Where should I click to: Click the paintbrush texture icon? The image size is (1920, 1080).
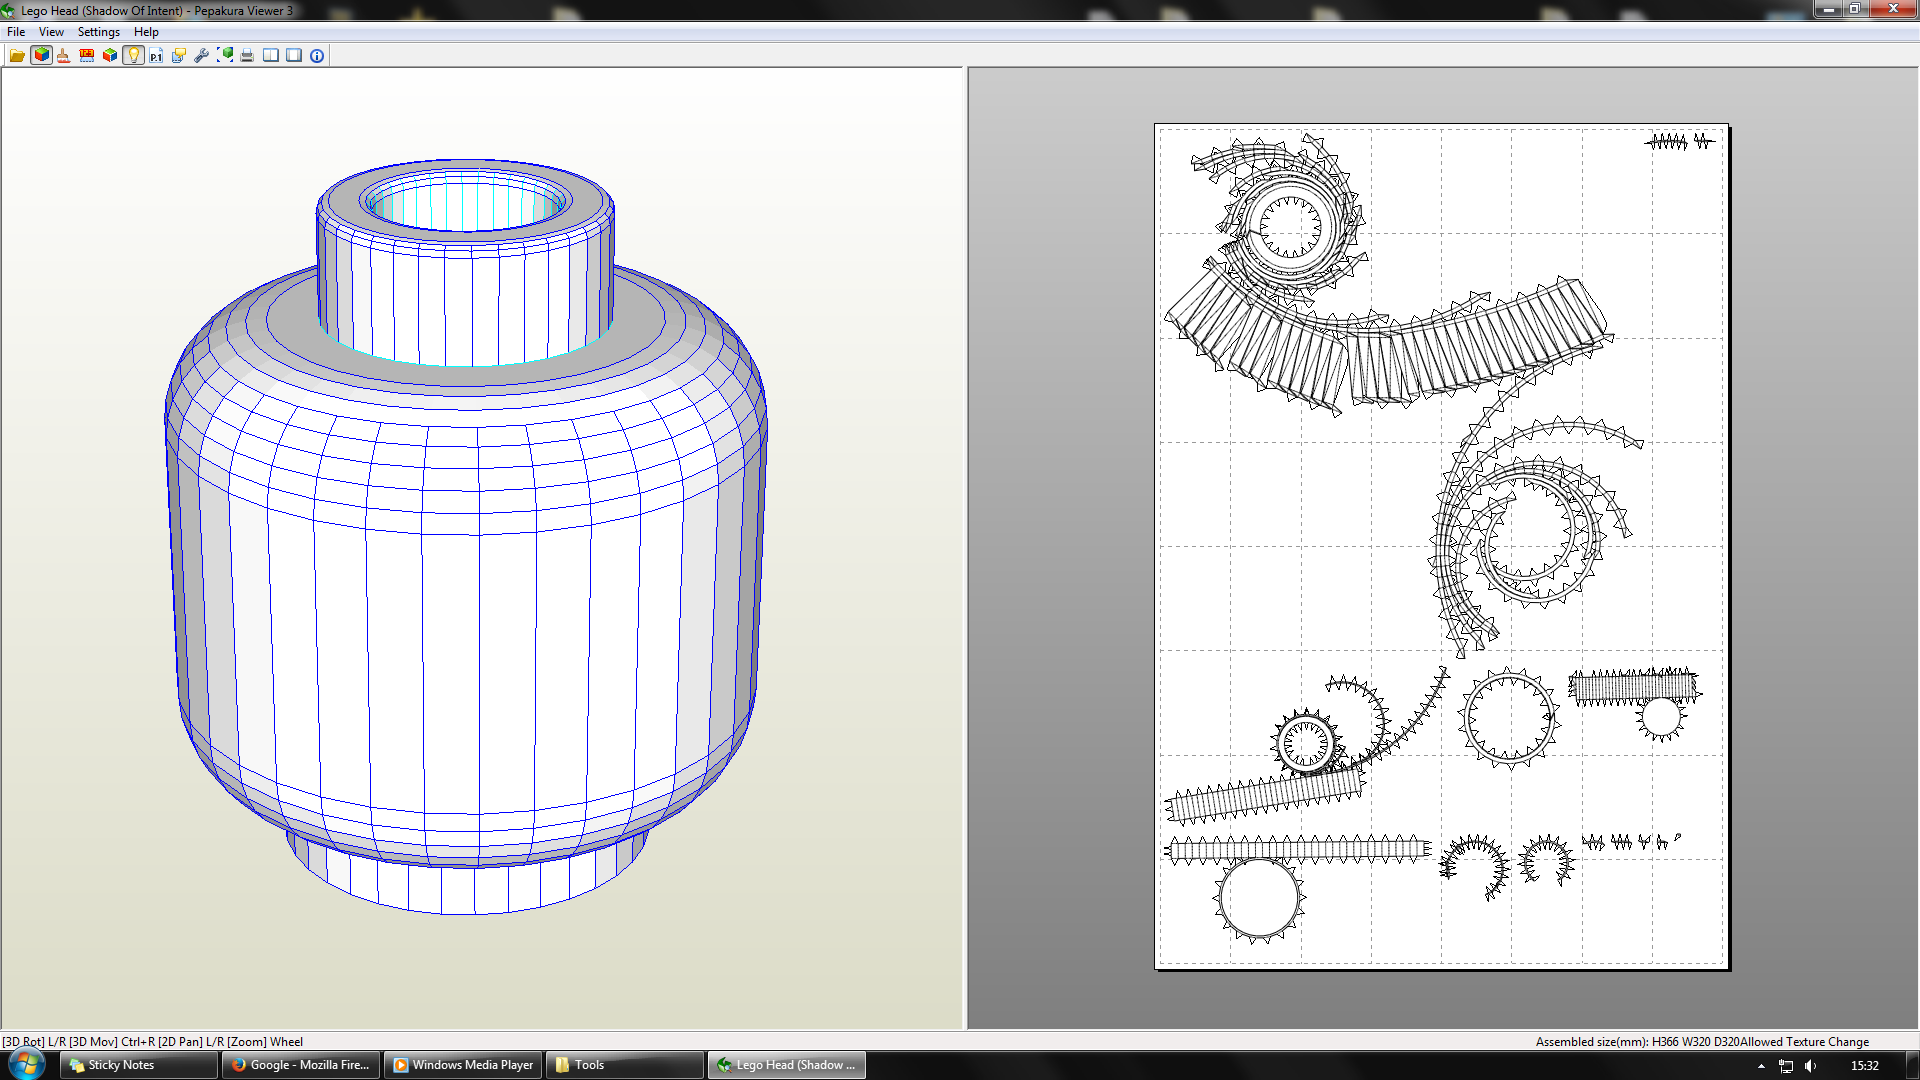pos(64,56)
